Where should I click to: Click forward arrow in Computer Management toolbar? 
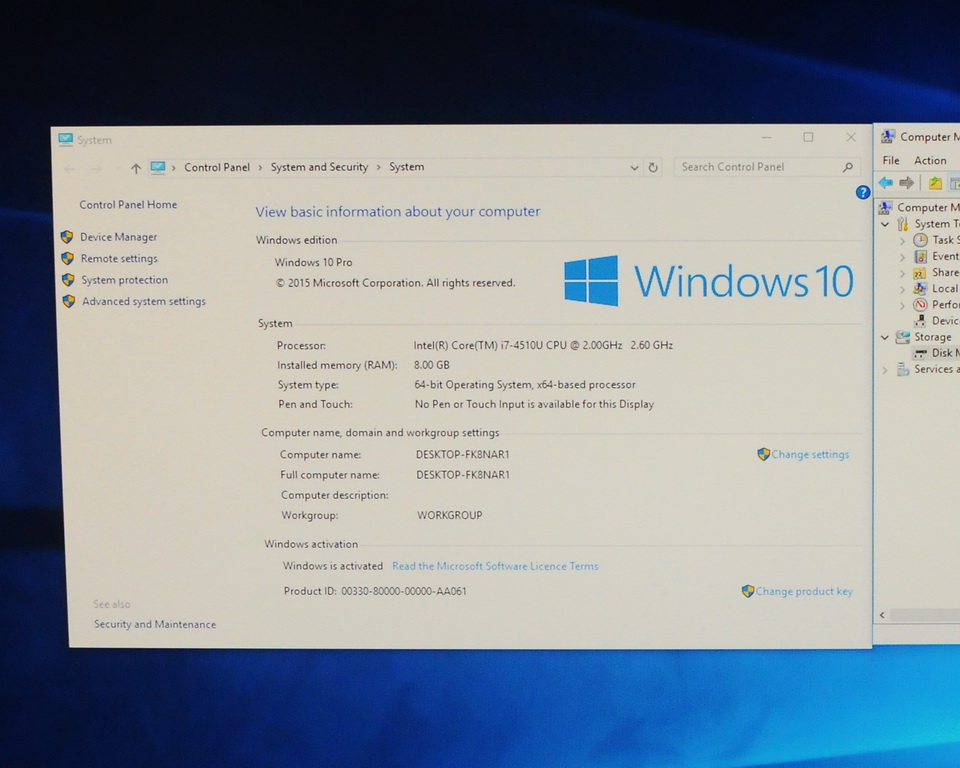[907, 183]
